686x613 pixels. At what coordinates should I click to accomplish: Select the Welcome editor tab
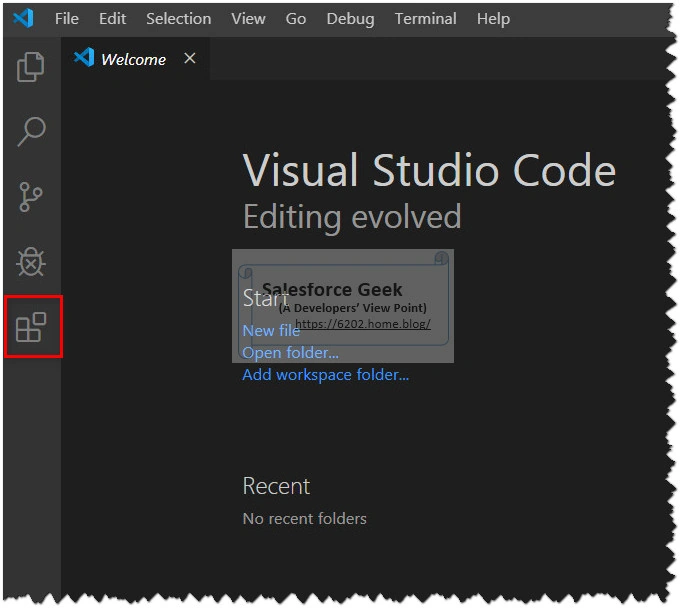pos(135,59)
